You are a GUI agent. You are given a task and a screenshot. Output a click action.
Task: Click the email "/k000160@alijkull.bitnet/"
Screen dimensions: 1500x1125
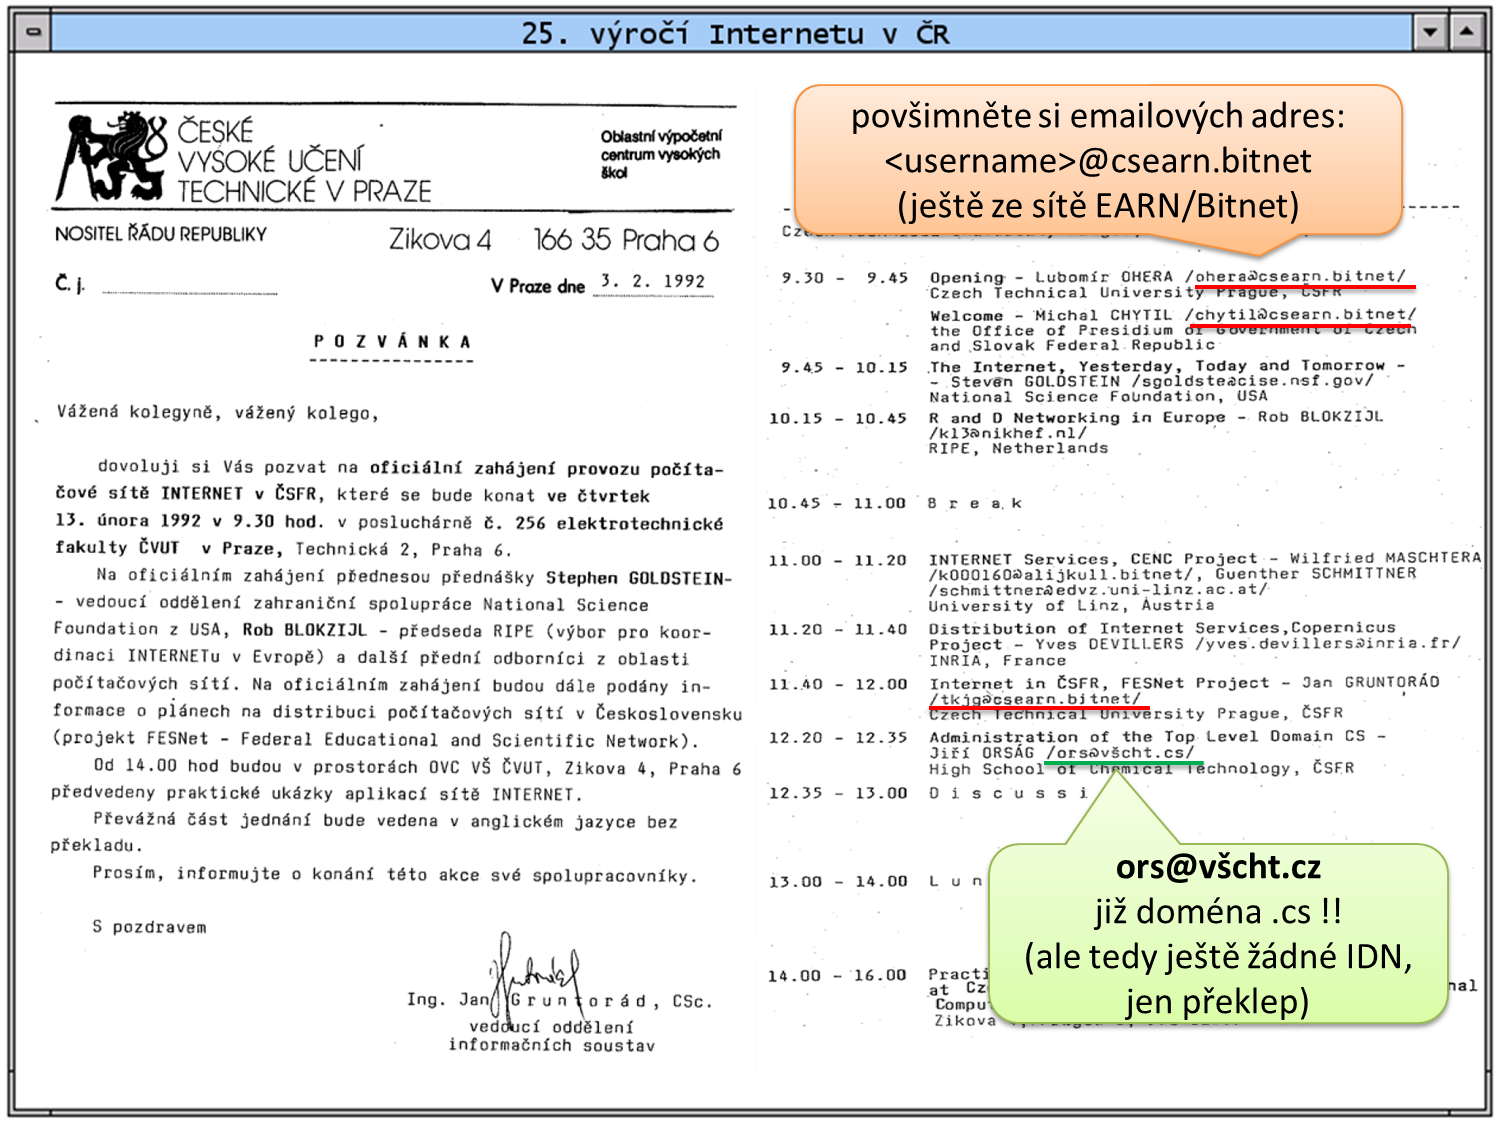coord(1062,575)
